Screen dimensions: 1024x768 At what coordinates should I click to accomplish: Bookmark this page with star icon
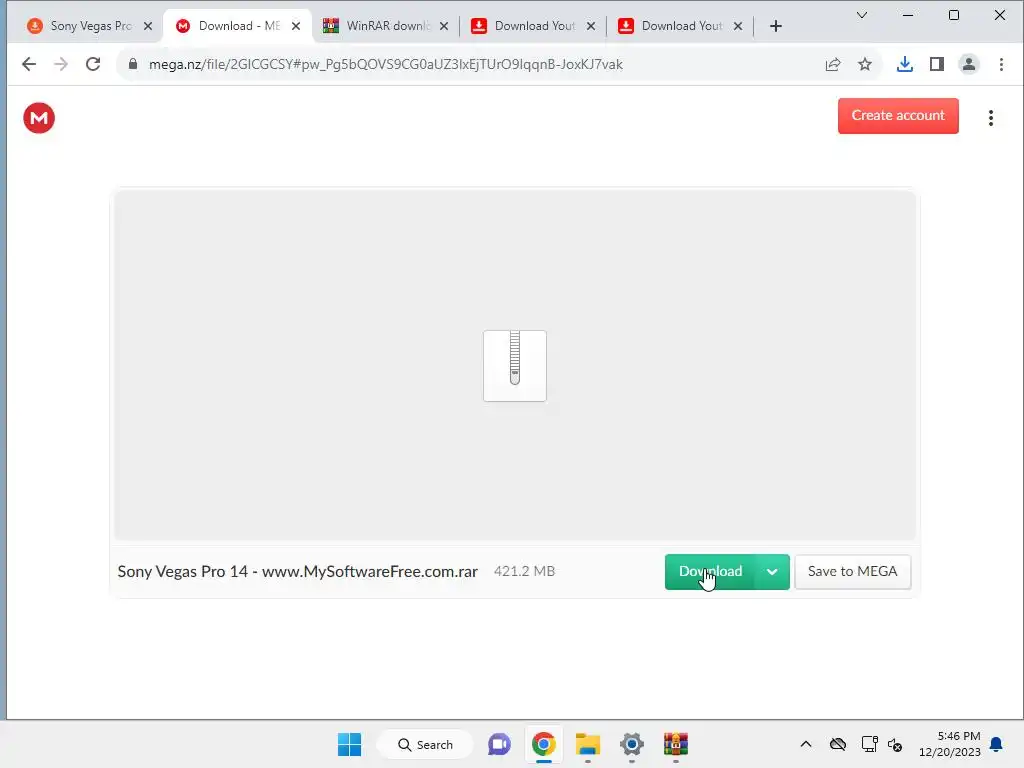[x=865, y=64]
